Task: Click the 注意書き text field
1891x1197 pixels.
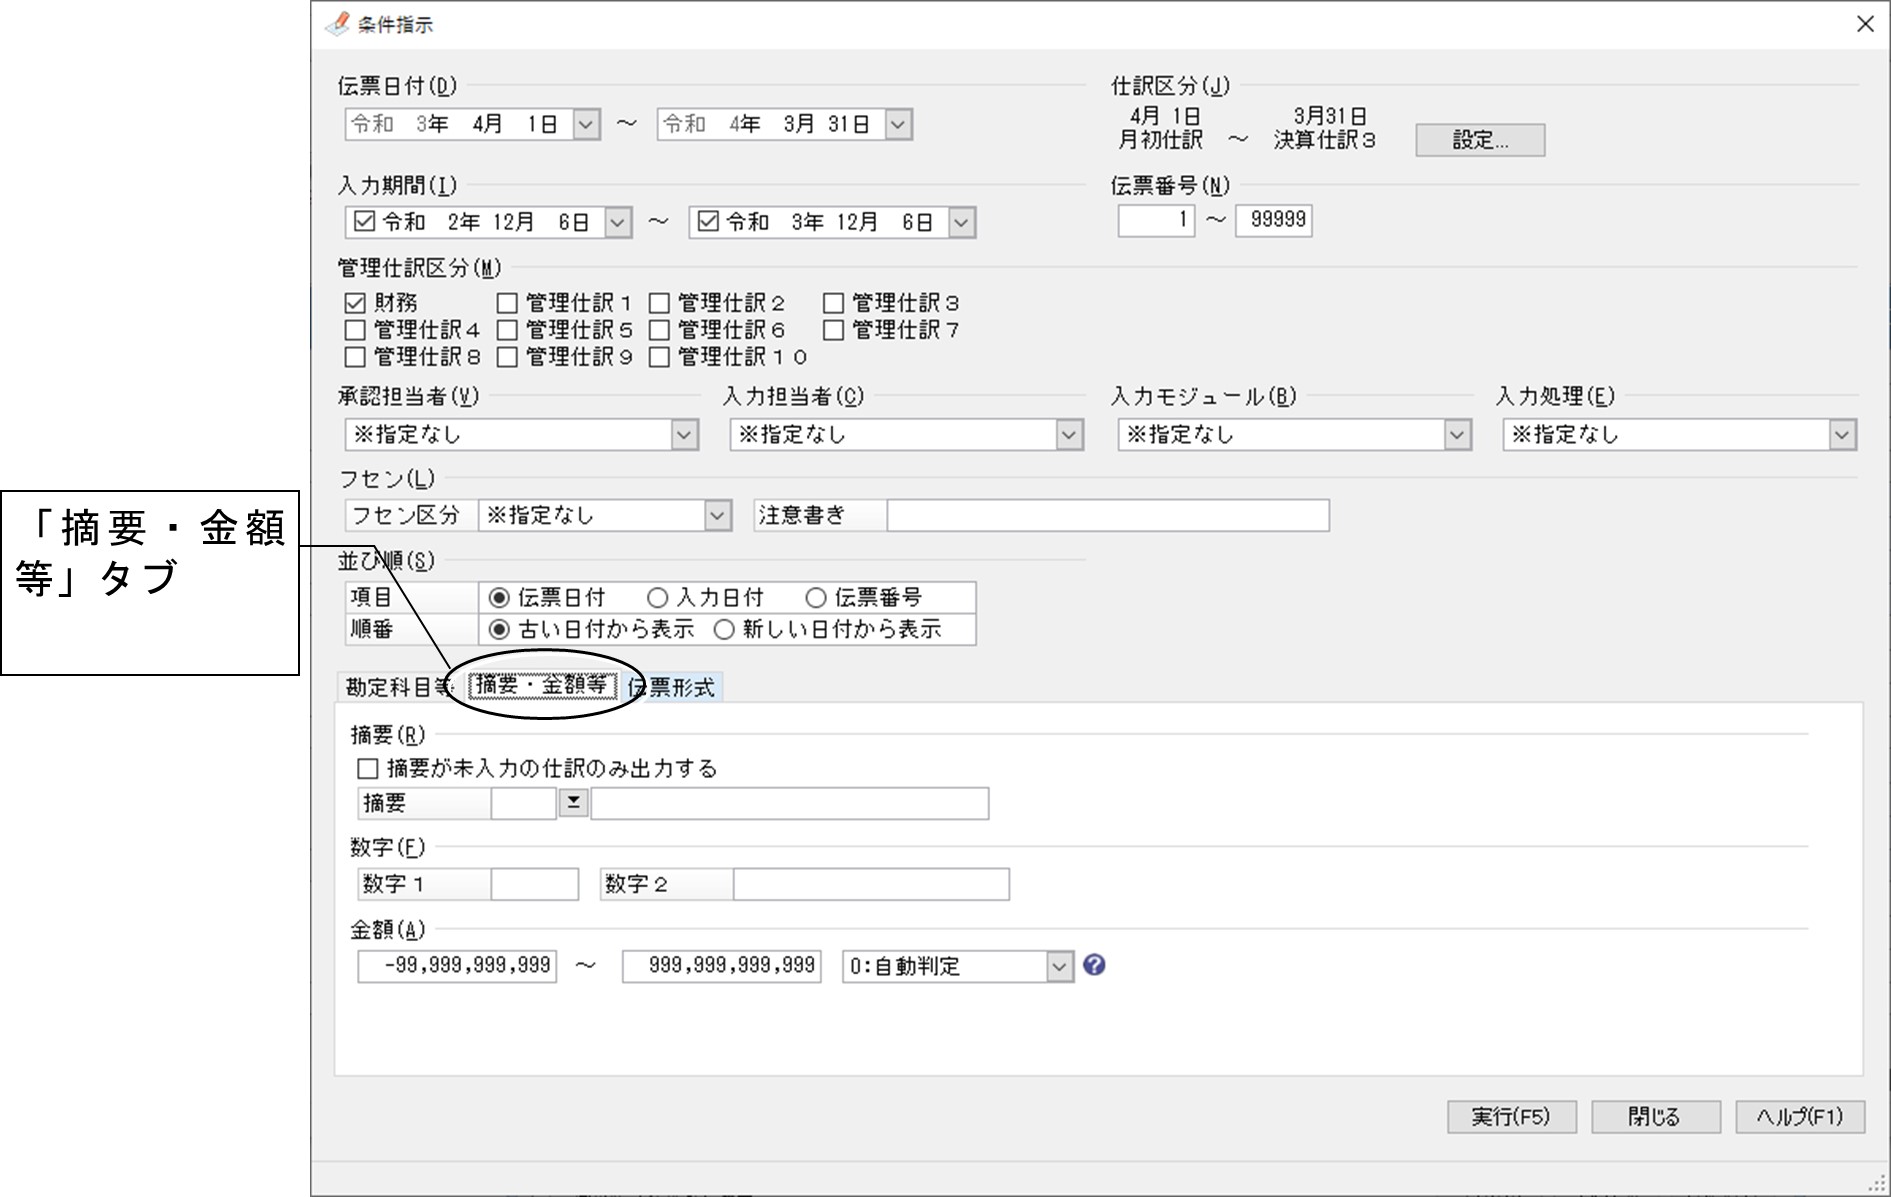Action: (1108, 515)
